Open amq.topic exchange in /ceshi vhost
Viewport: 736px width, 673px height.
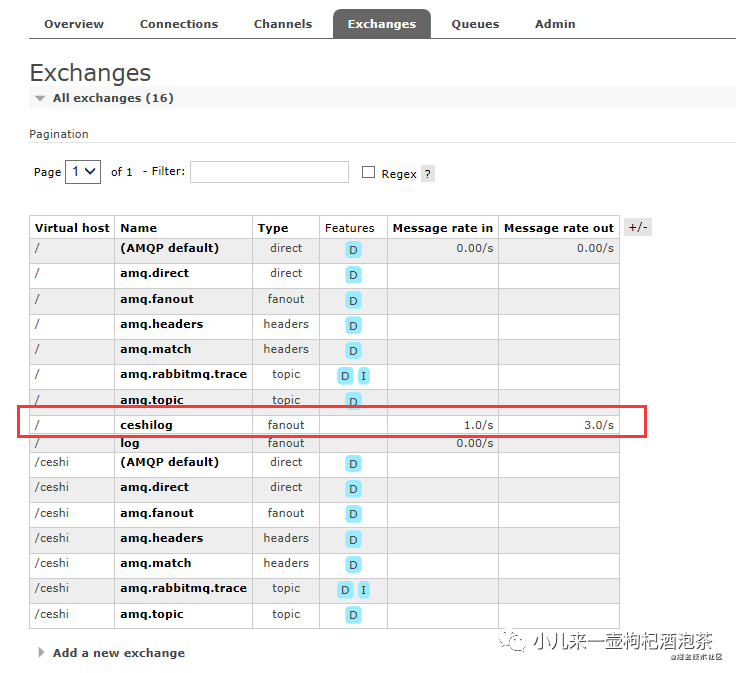point(152,614)
